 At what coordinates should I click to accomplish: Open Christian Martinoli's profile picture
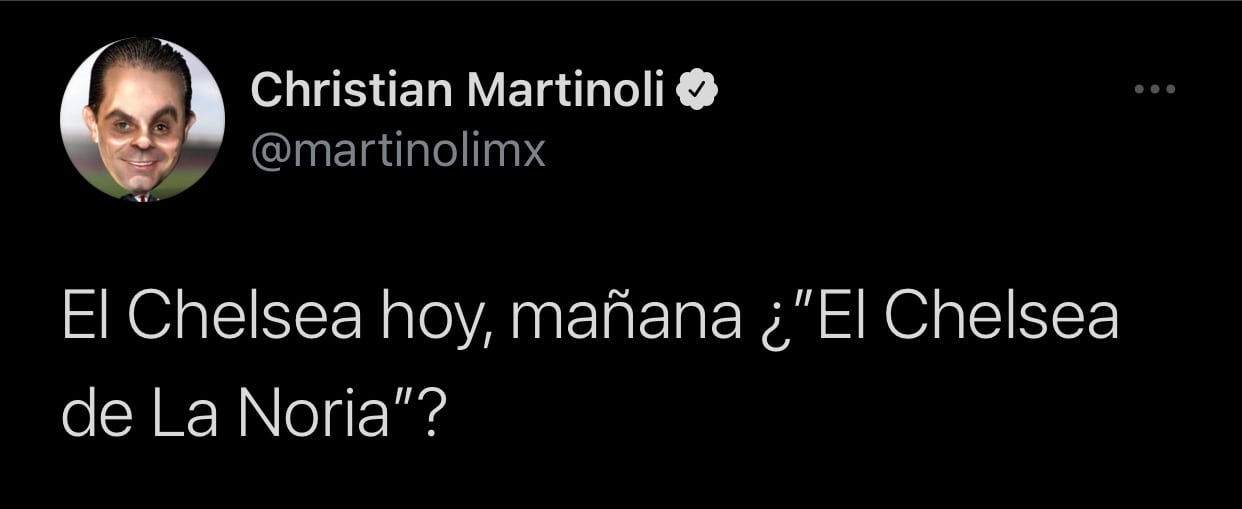(142, 120)
